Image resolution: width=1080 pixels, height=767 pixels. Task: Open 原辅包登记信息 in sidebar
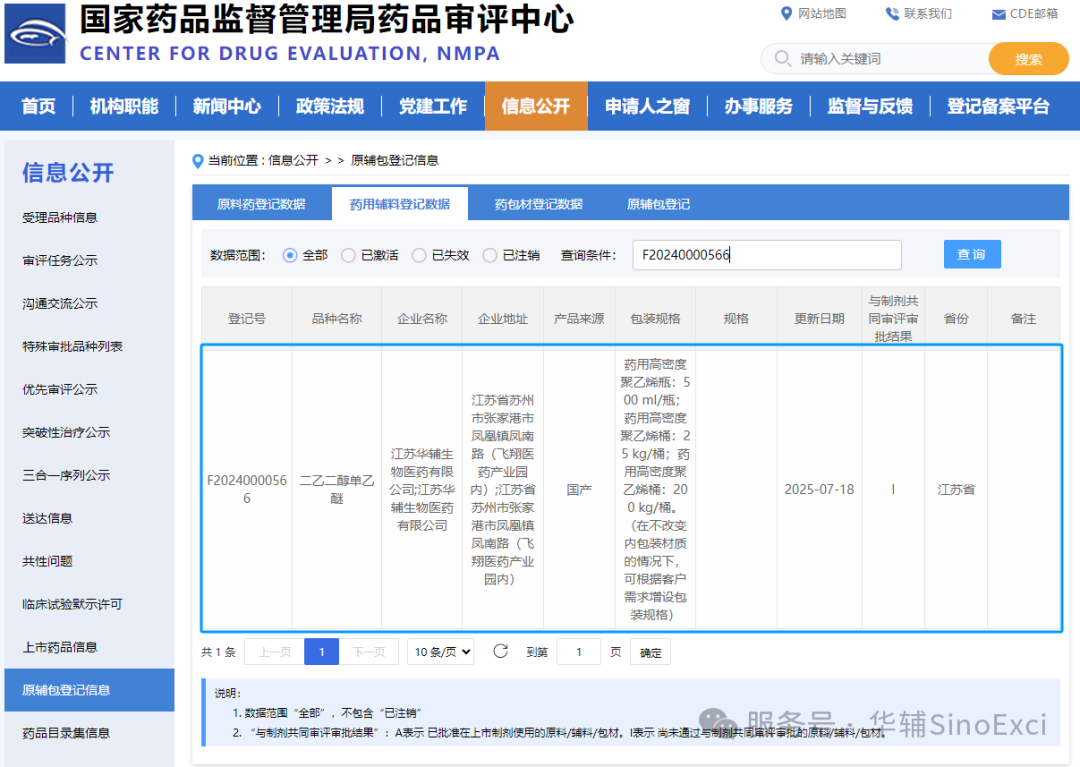90,690
